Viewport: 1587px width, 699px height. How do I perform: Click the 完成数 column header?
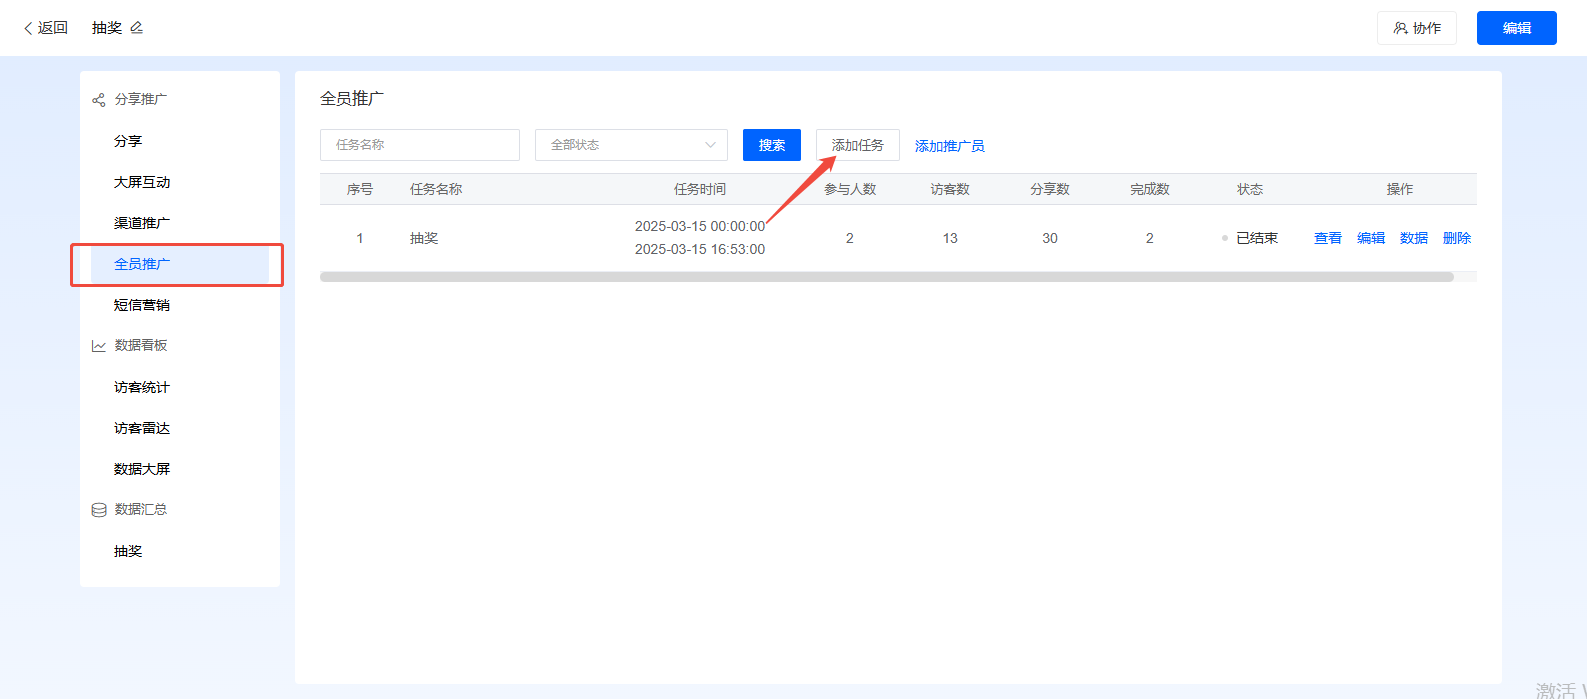coord(1150,189)
